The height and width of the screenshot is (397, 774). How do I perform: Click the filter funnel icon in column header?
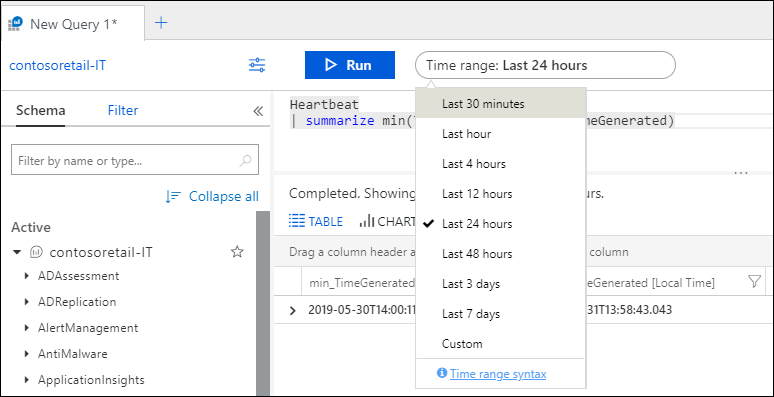tap(754, 282)
